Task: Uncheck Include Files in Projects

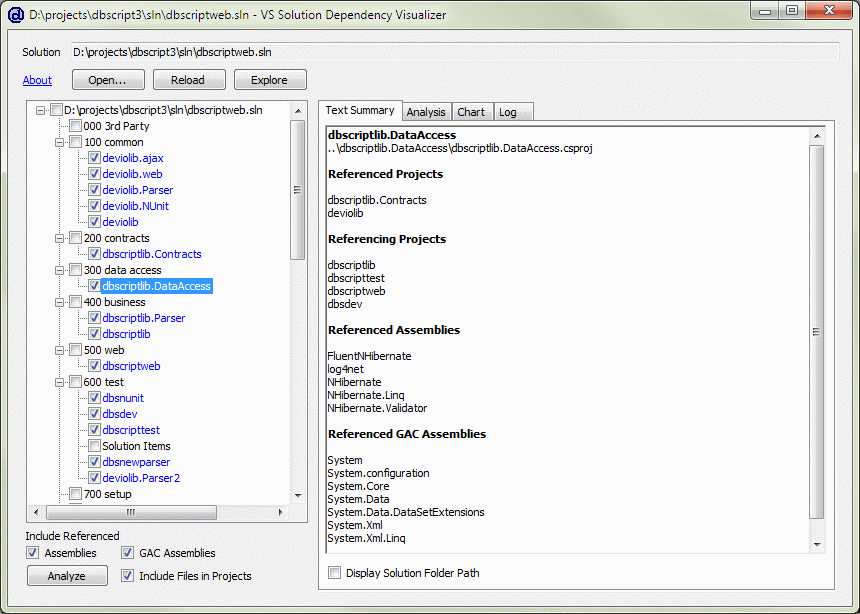Action: click(128, 576)
